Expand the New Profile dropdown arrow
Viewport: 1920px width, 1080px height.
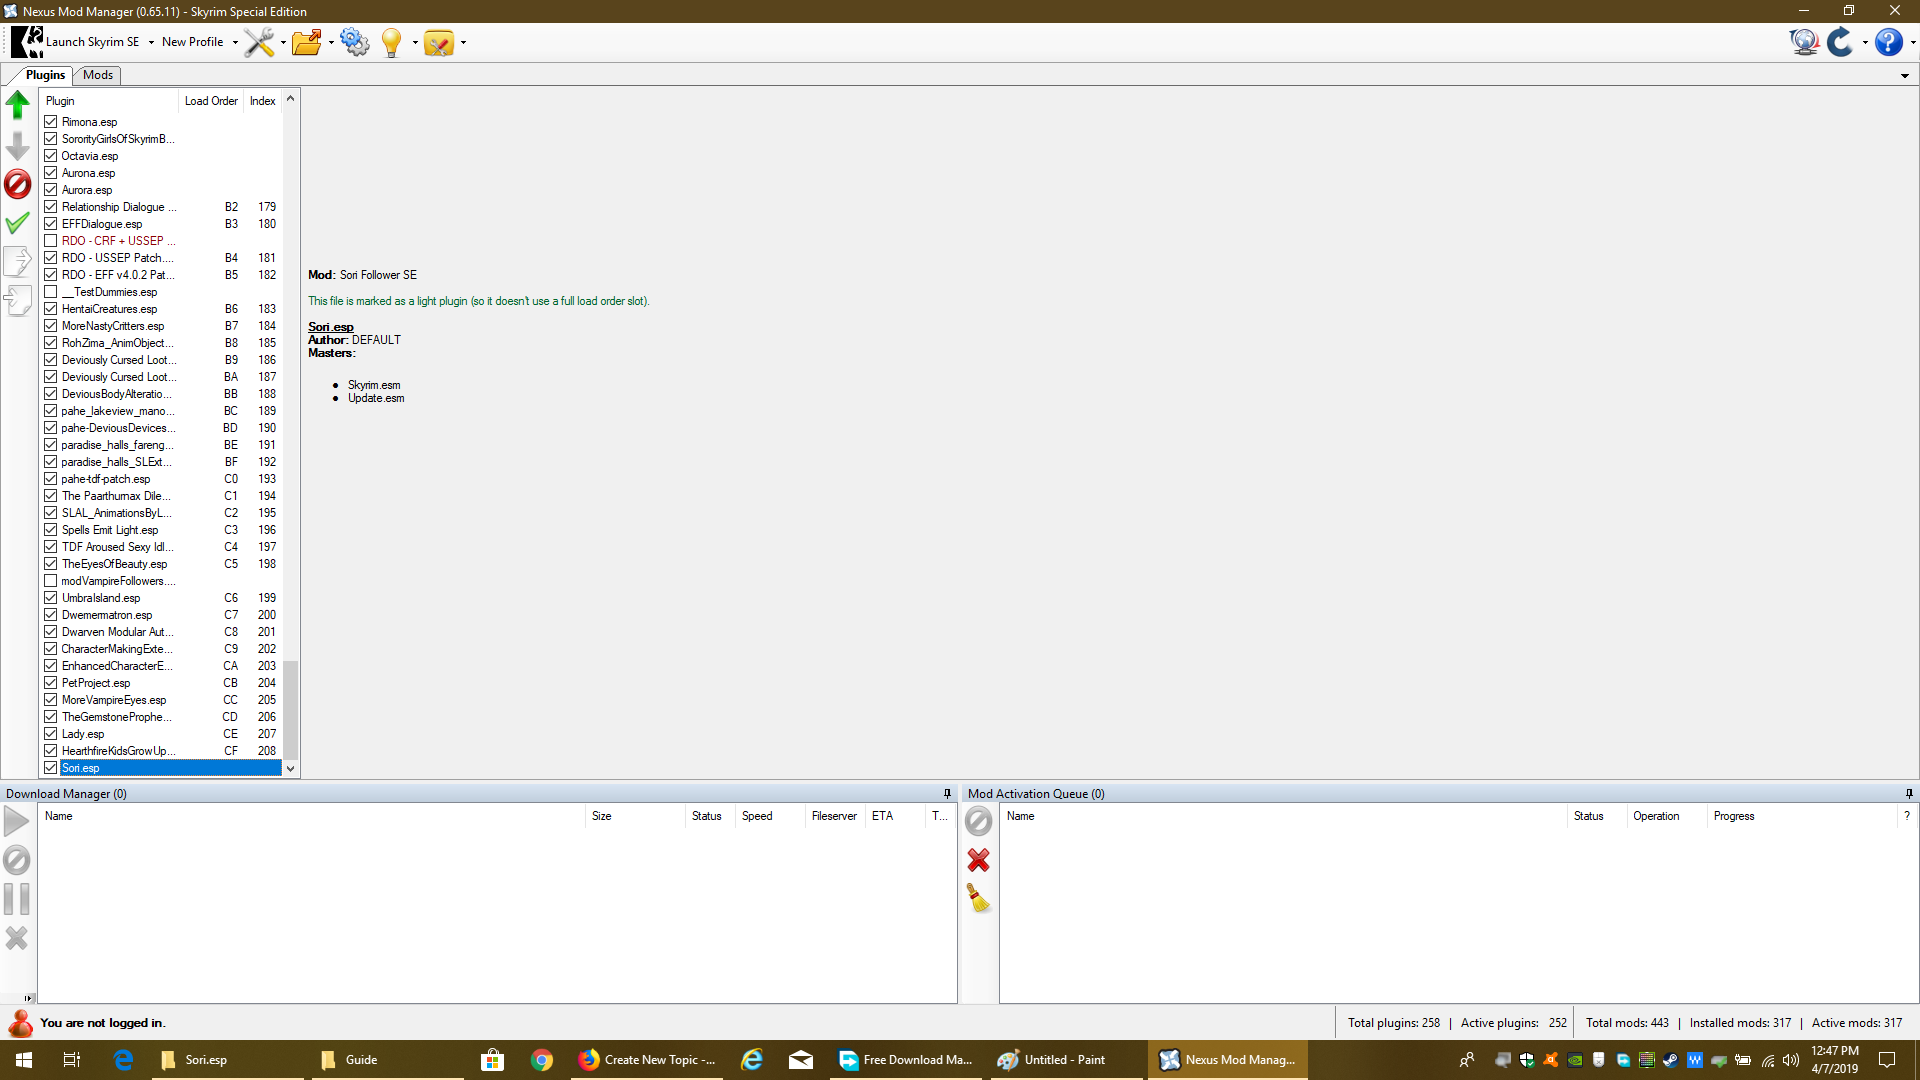pos(235,43)
